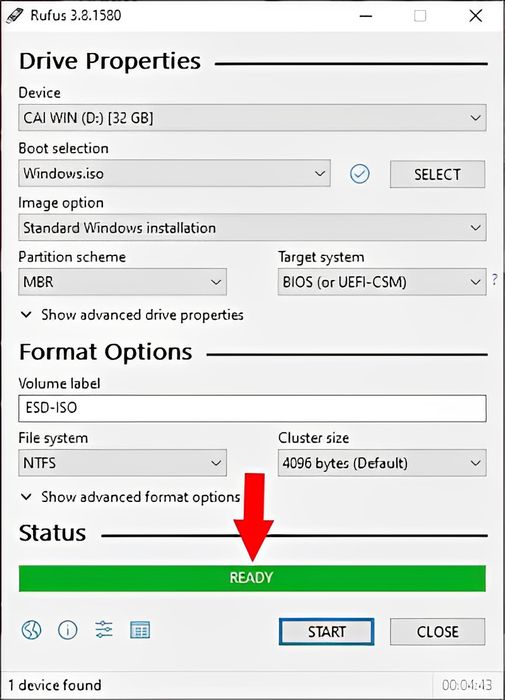Viewport: 505px width, 700px height.
Task: Change Partition scheme from MBR
Action: pos(122,282)
